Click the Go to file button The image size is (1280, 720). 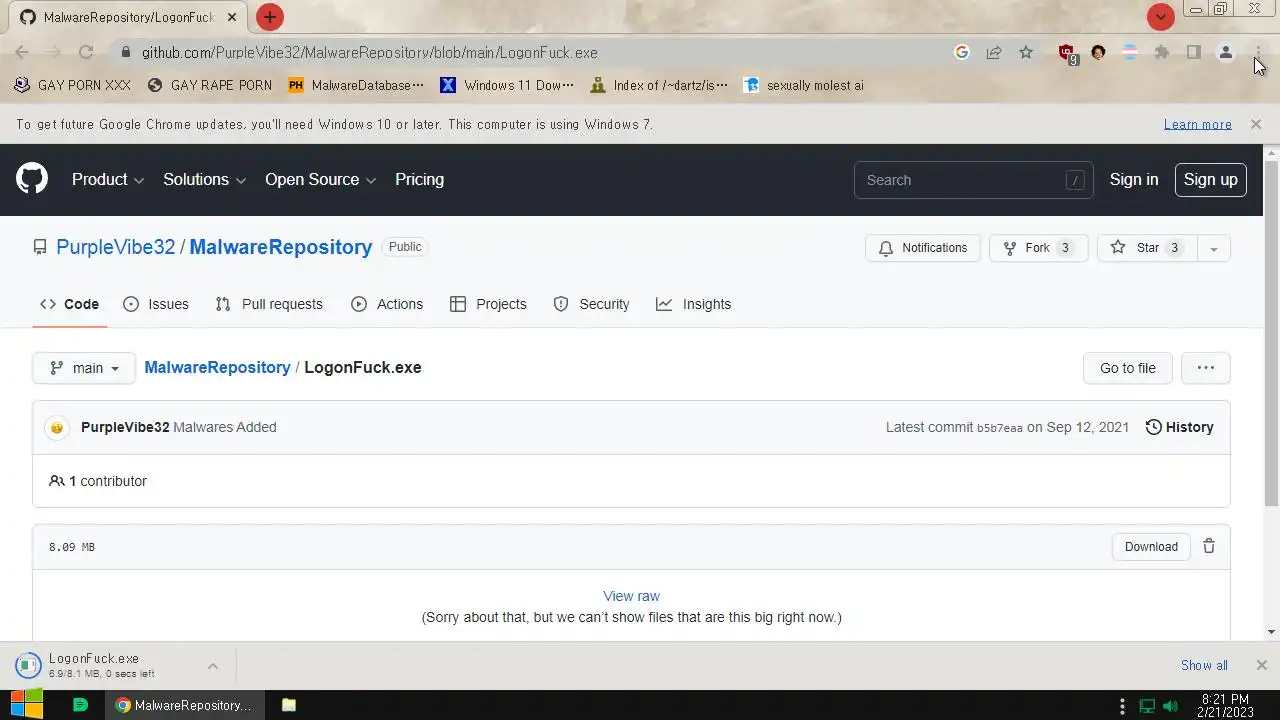point(1128,368)
